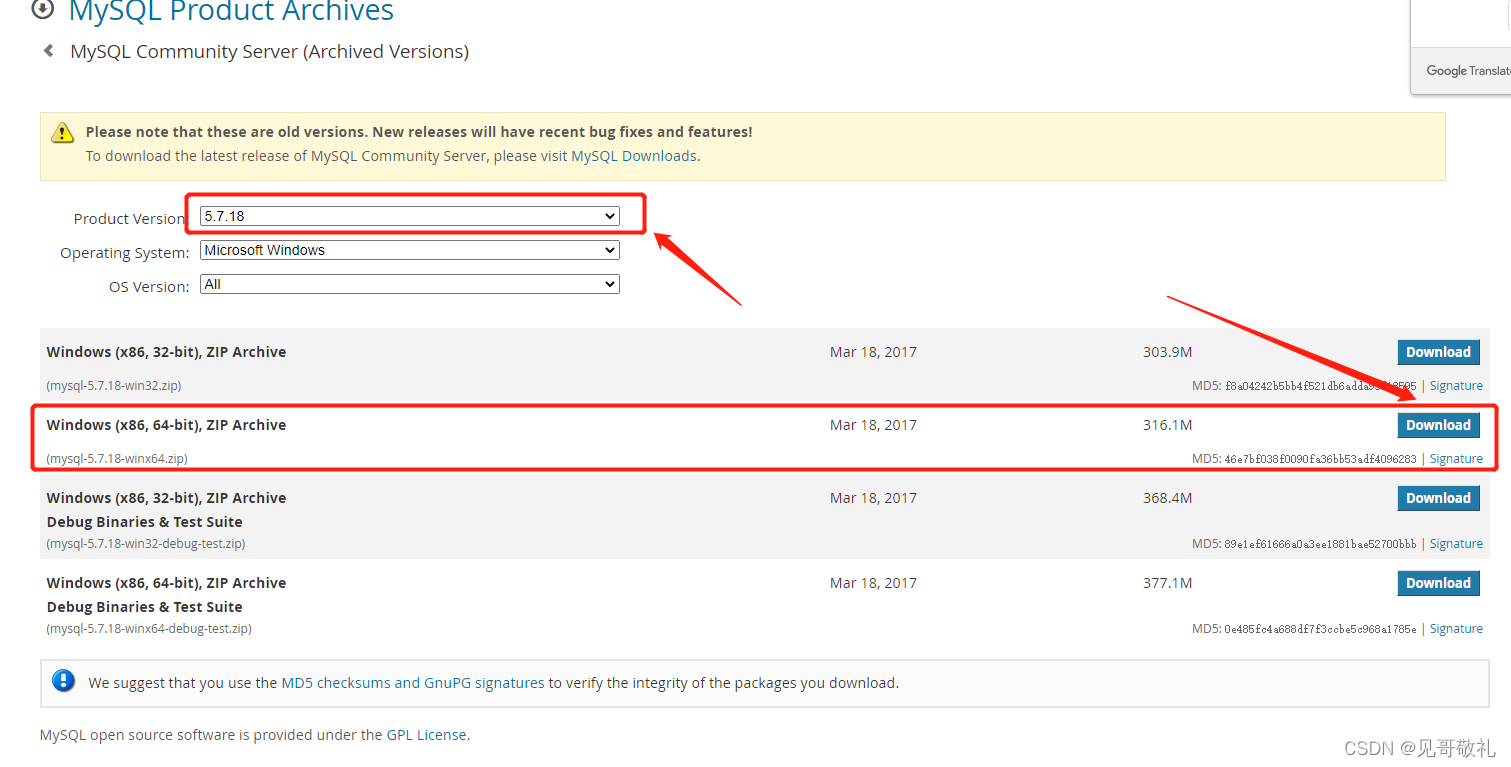Screen dimensions: 1511x767
Task: Click Mar 18, 2017 date in 64-bit ZIP row
Action: tap(873, 425)
